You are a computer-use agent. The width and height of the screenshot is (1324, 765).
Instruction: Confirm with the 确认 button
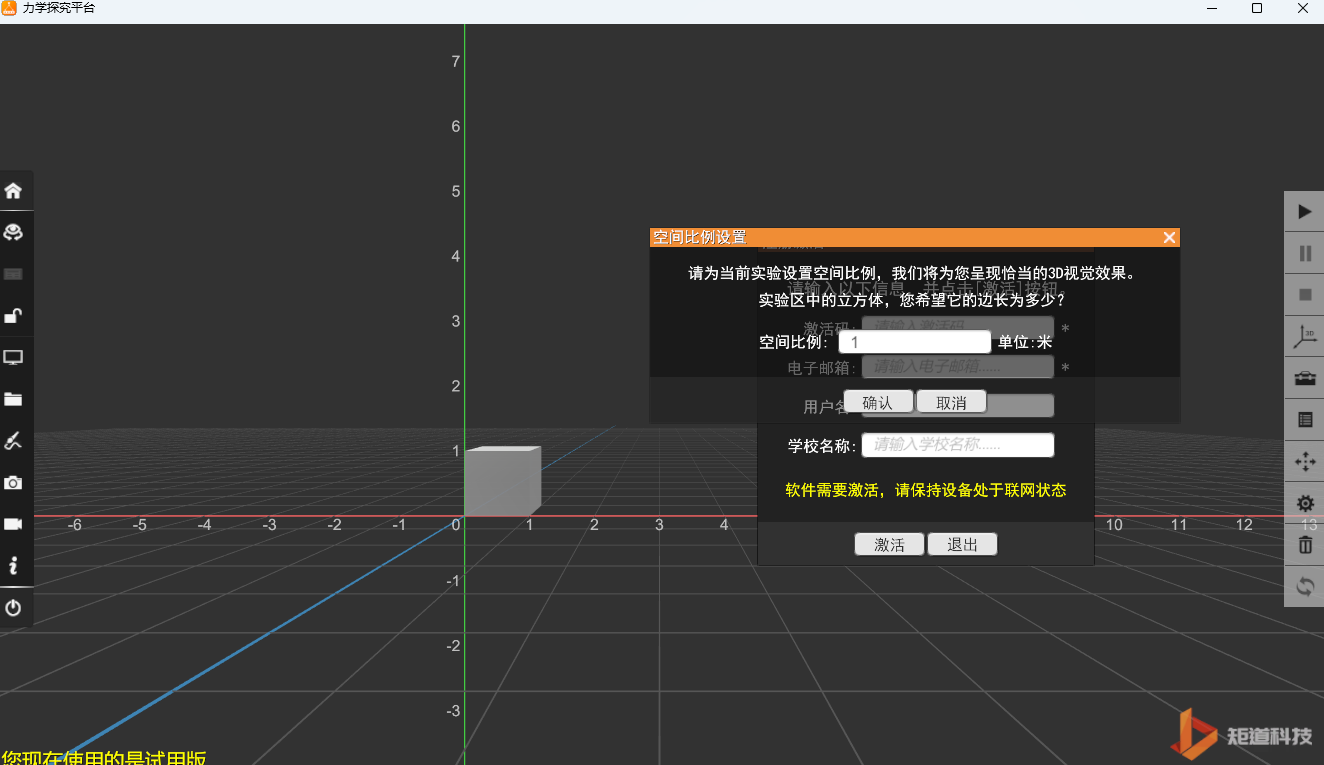pyautogui.click(x=878, y=402)
